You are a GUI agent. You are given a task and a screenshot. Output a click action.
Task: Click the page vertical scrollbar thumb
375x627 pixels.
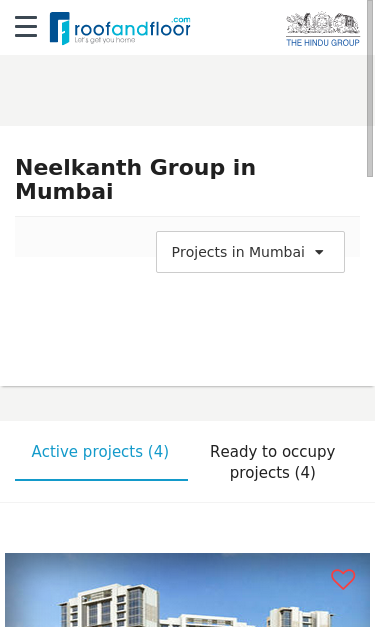point(370,88)
